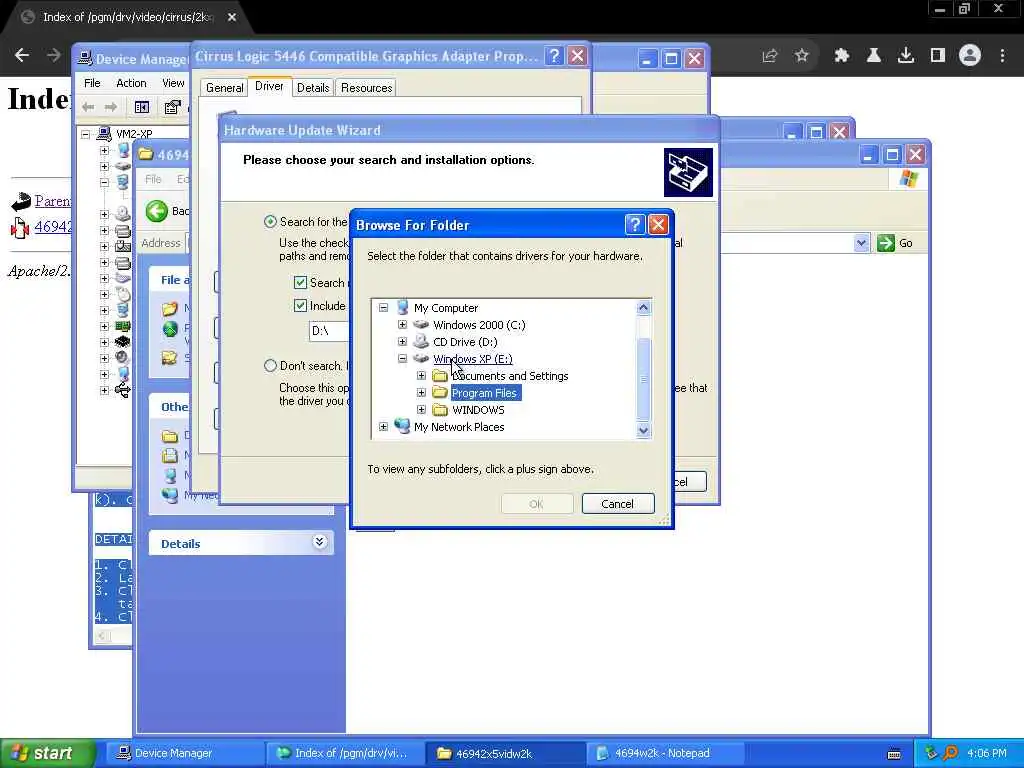The height and width of the screenshot is (768, 1024).
Task: Expand the Details panel chevron in Explorer
Action: pos(319,542)
